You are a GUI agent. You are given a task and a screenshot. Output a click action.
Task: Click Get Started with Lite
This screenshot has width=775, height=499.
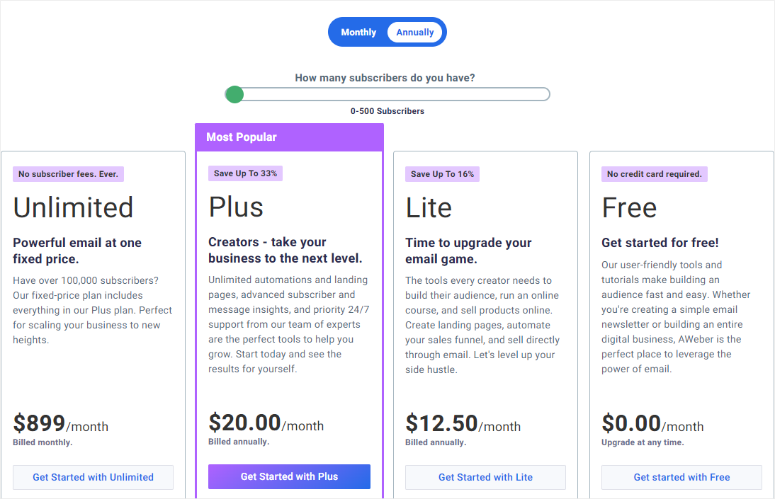tap(485, 477)
